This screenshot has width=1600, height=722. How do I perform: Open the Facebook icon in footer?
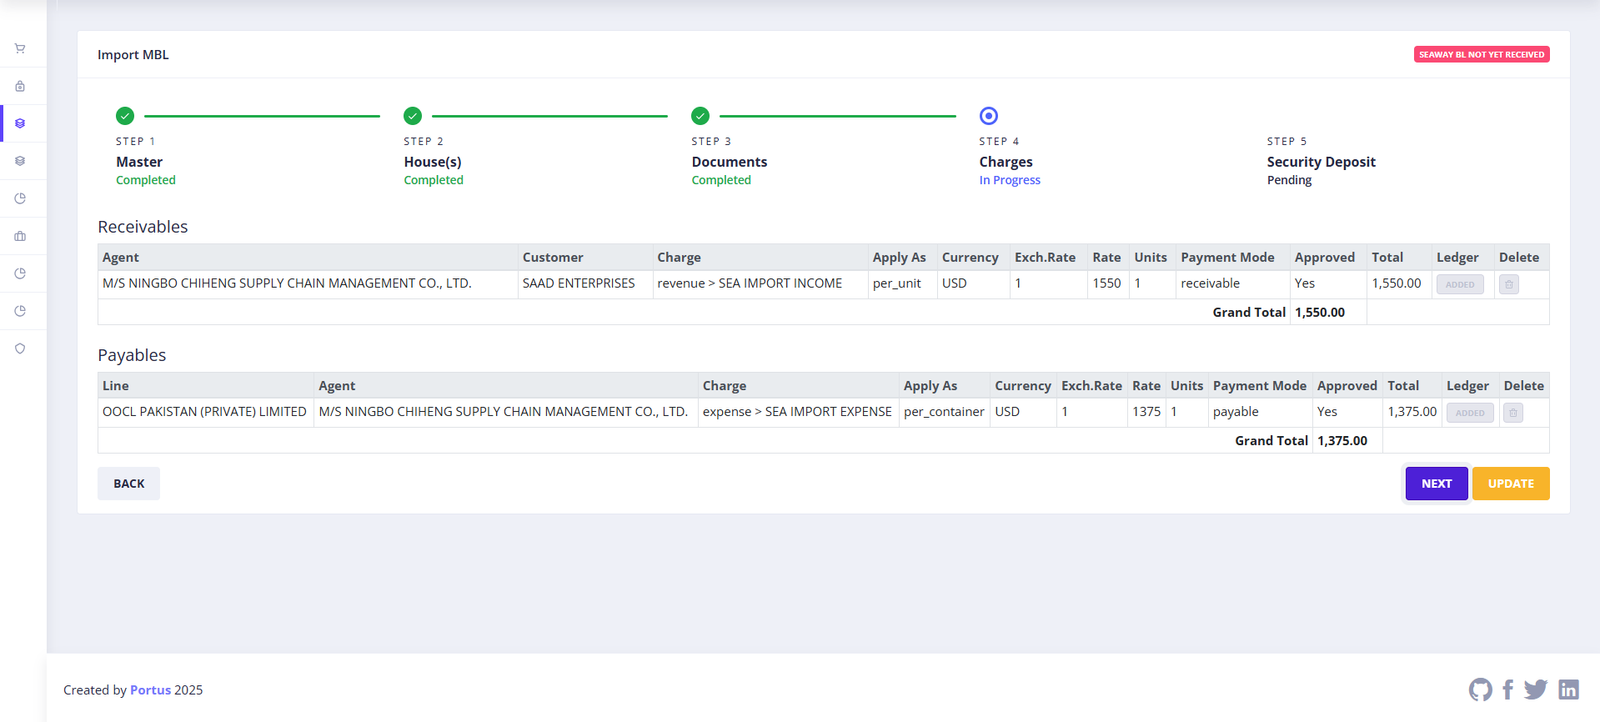point(1507,690)
